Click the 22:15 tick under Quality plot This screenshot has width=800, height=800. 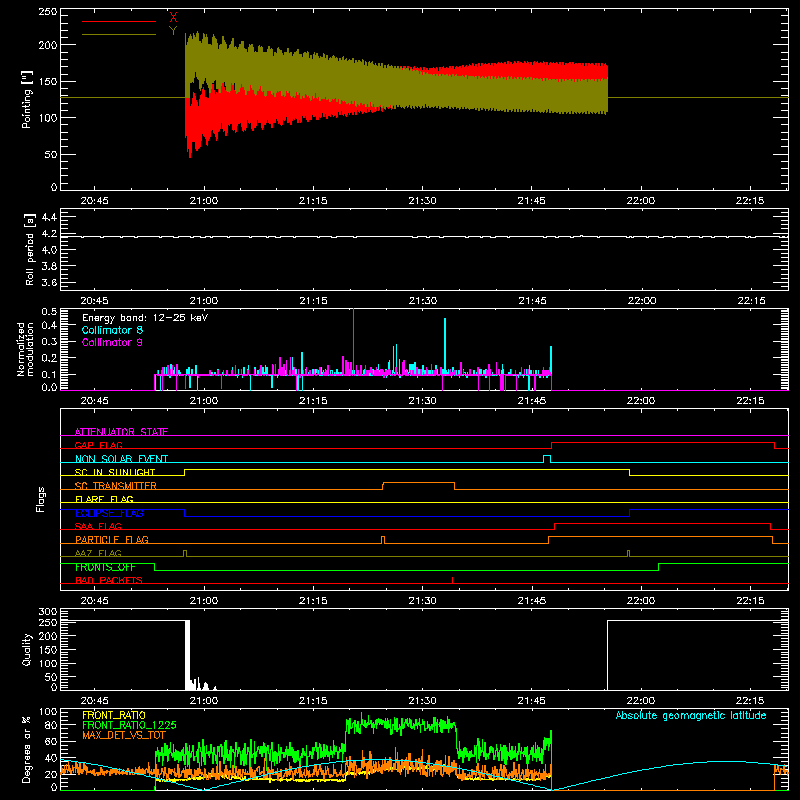pyautogui.click(x=750, y=701)
